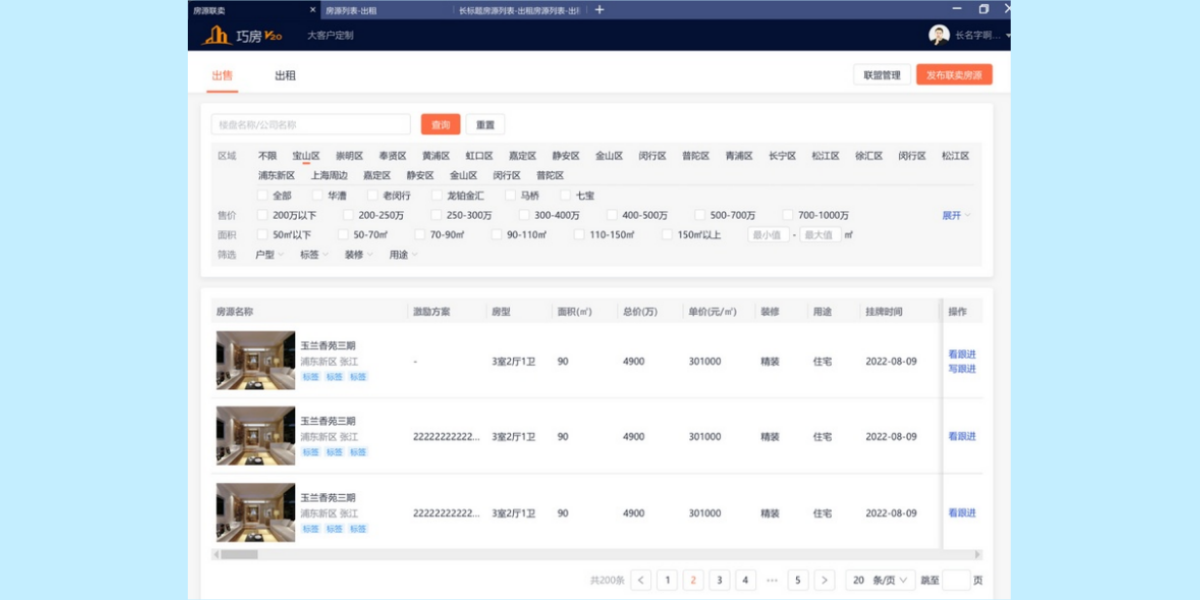Click the 发布联卖房源 button
This screenshot has height=600, width=1200.
tap(954, 75)
